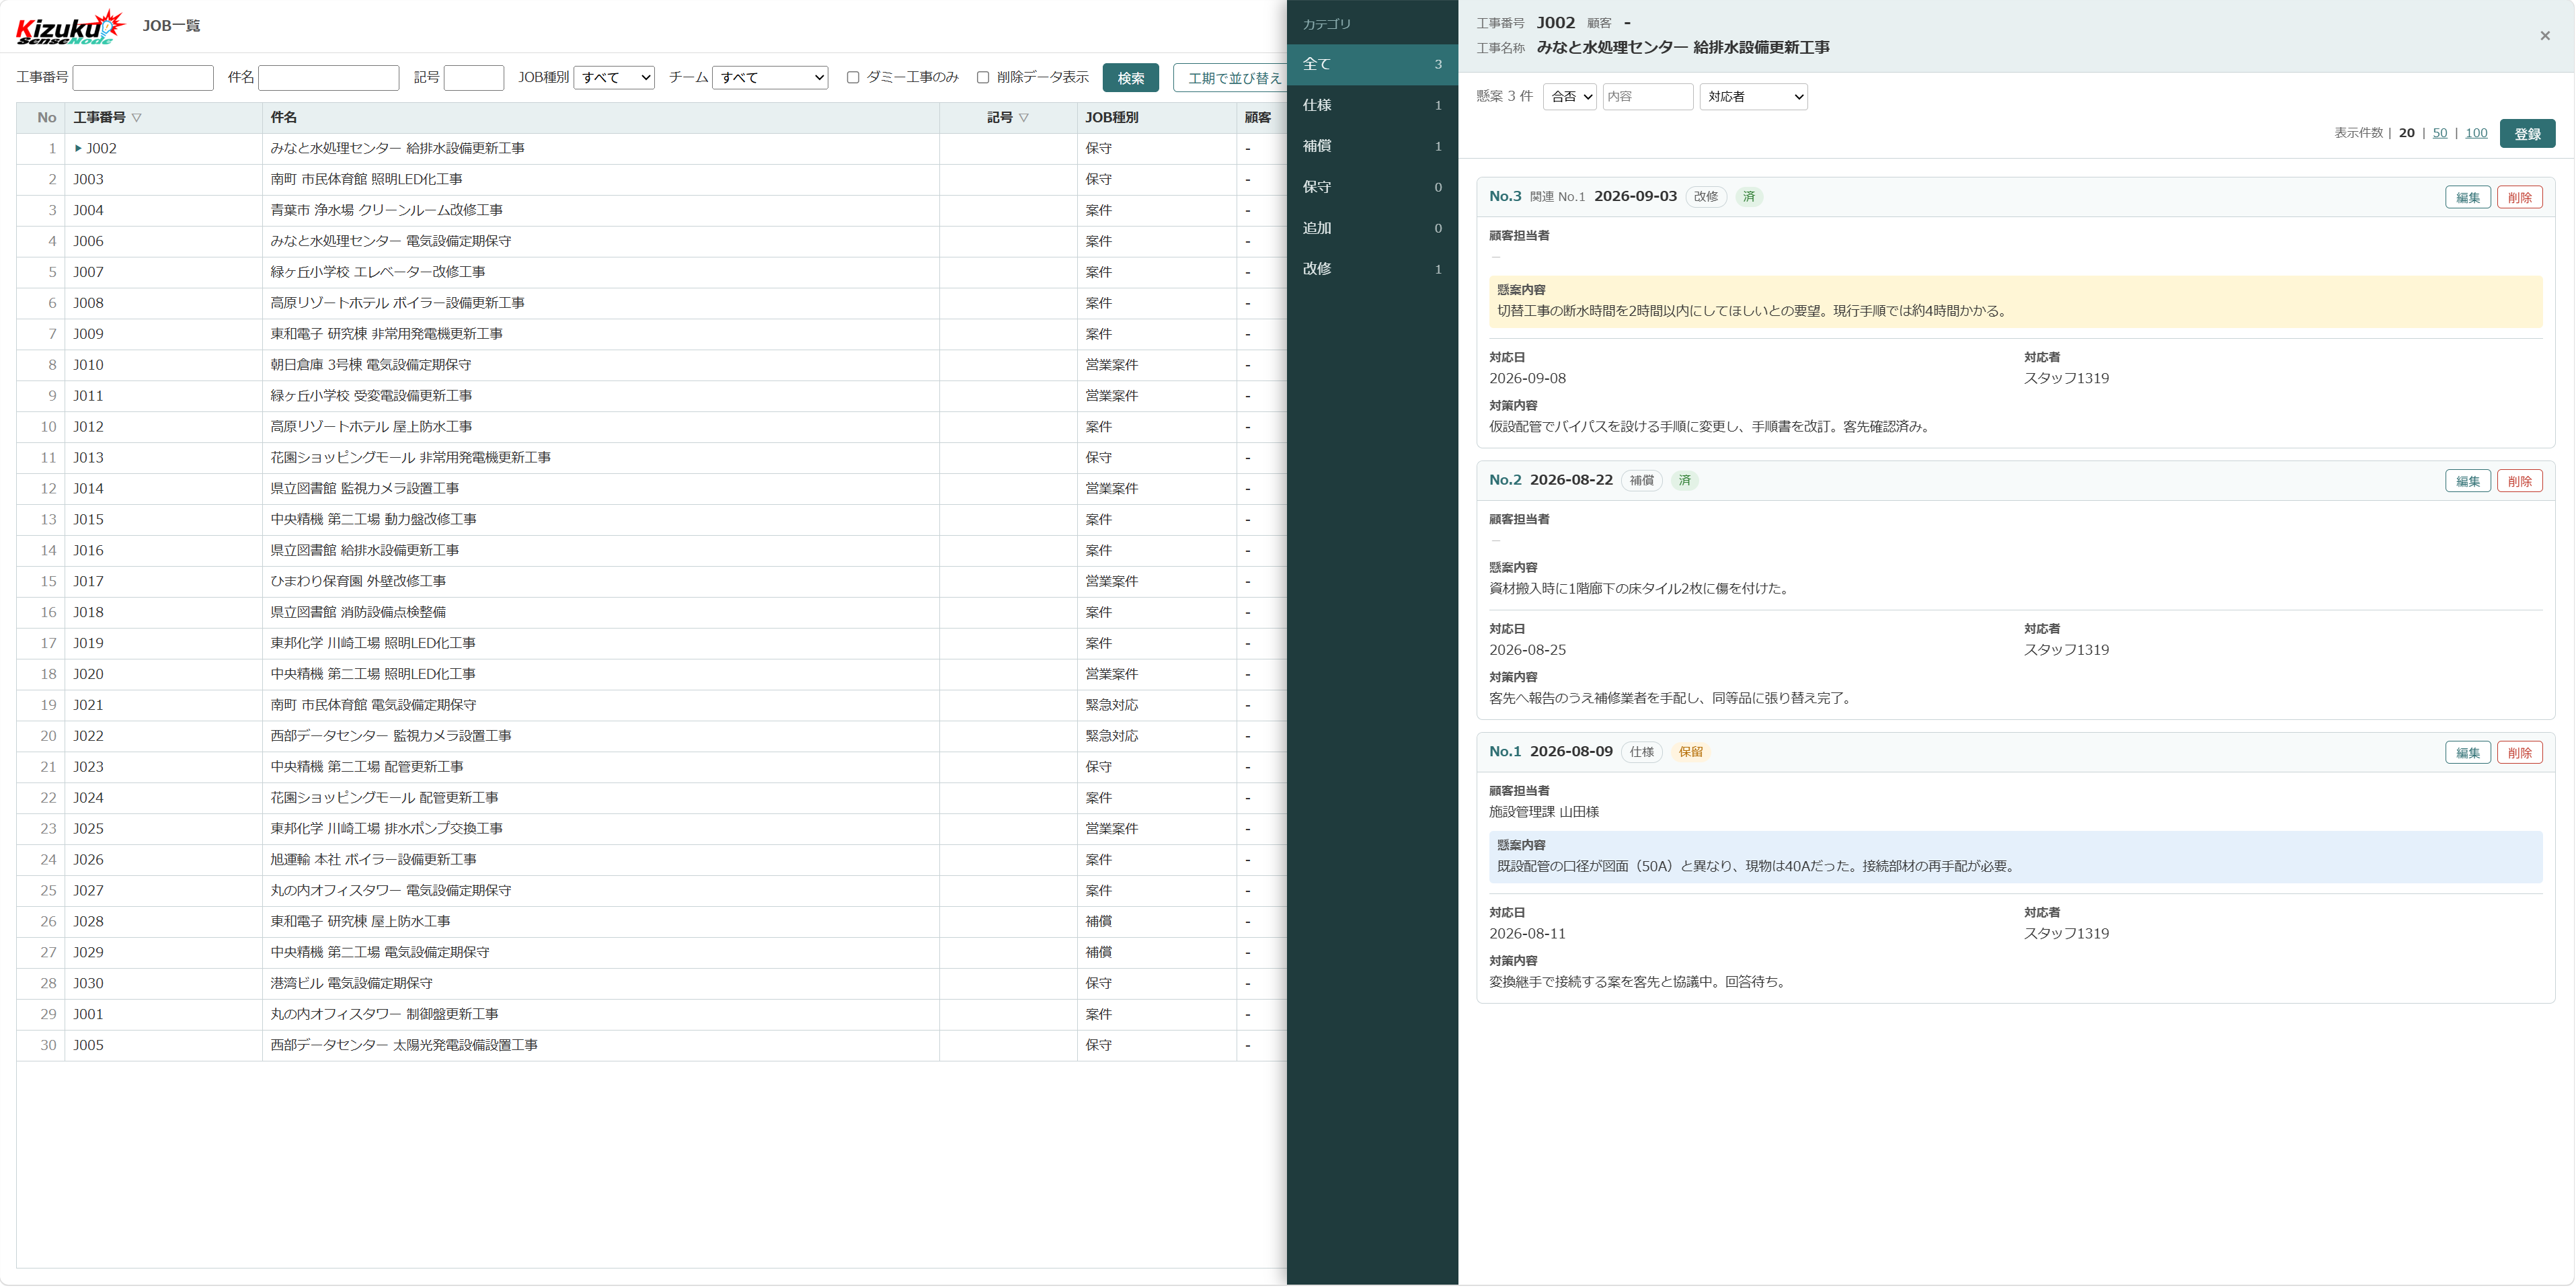Select 補償 category
This screenshot has width=2576, height=1288.
pos(1372,146)
